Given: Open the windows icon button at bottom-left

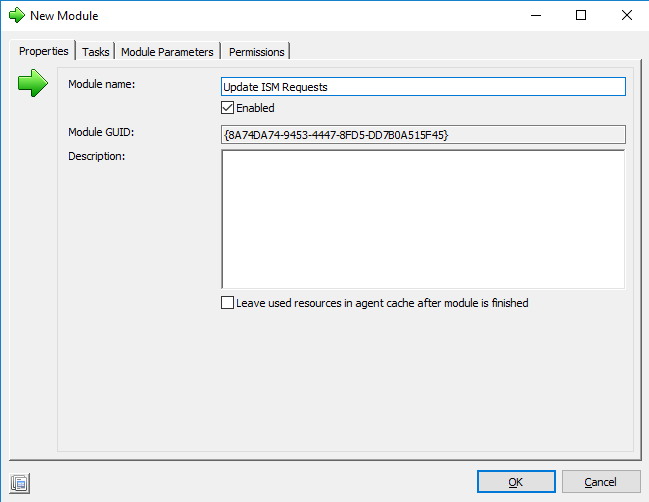Looking at the screenshot, I should (19, 483).
